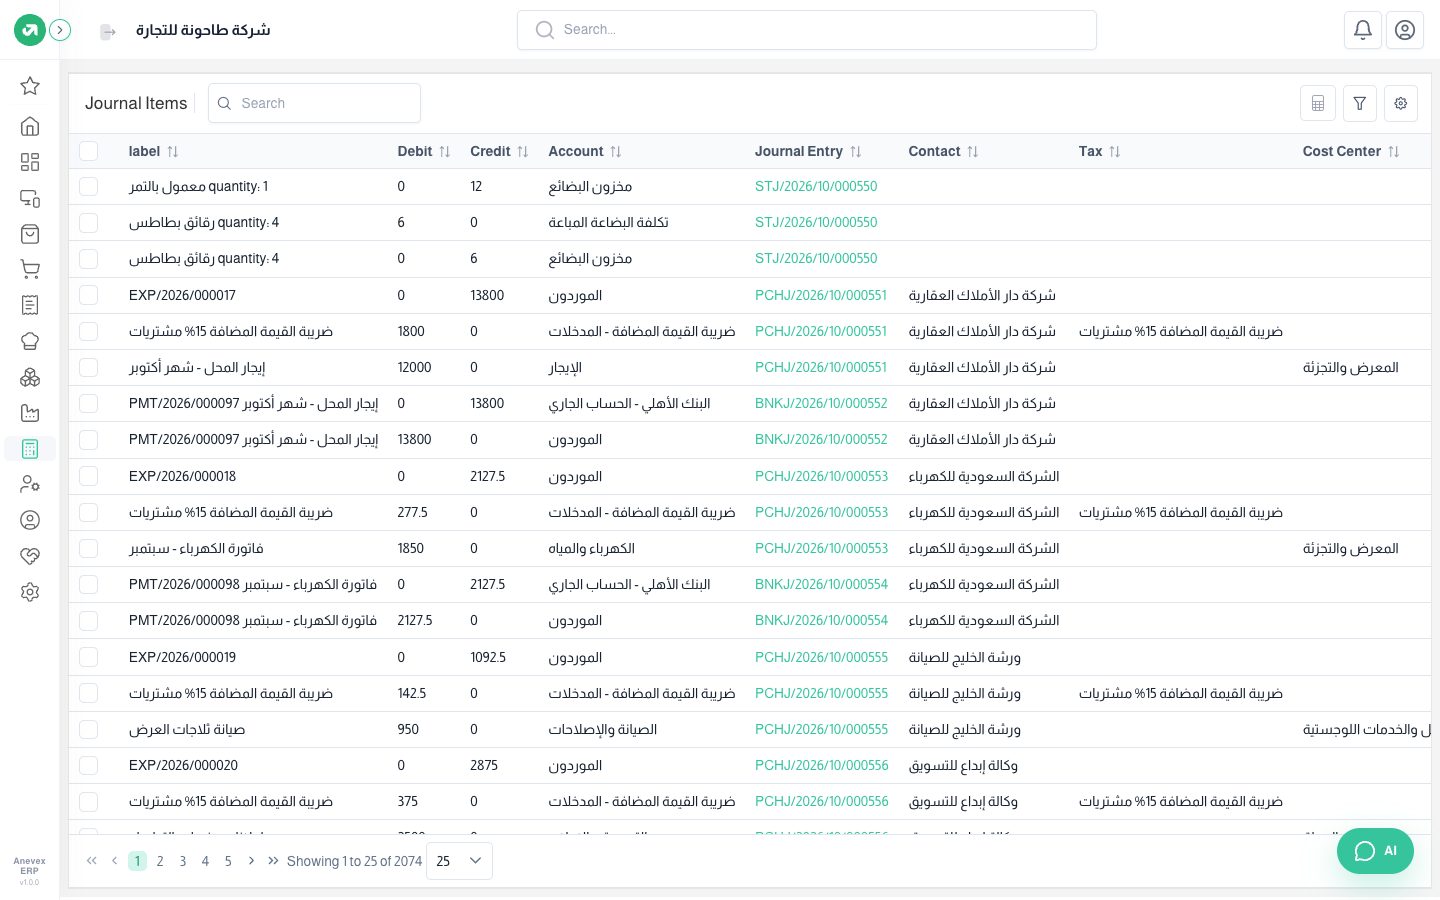
Task: Open the shopping cart module in sidebar
Action: (30, 269)
